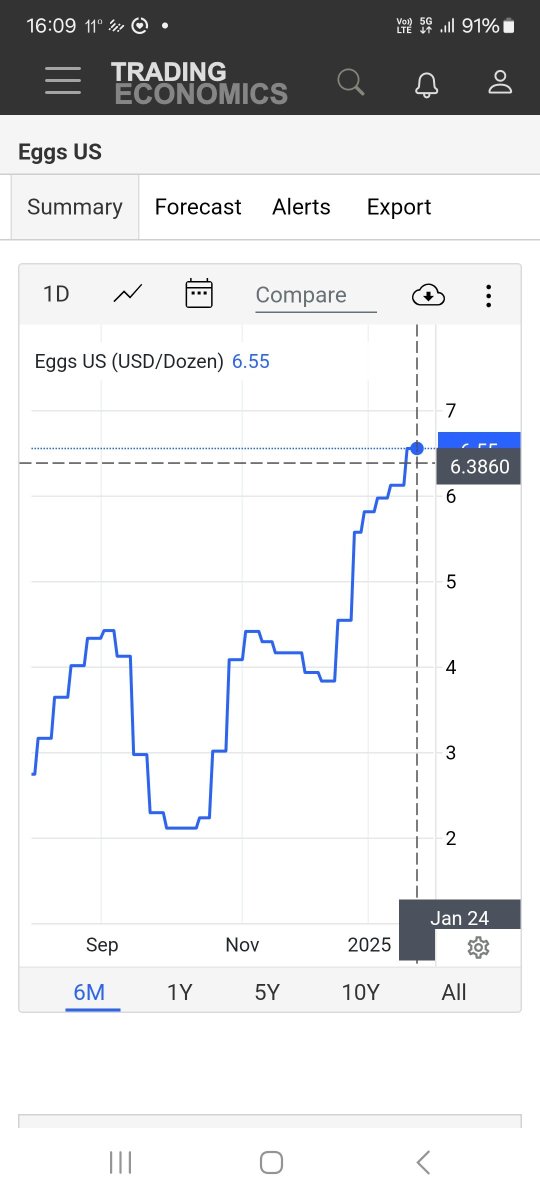The image size is (540, 1200).
Task: Download chart data via cloud icon
Action: (x=428, y=295)
